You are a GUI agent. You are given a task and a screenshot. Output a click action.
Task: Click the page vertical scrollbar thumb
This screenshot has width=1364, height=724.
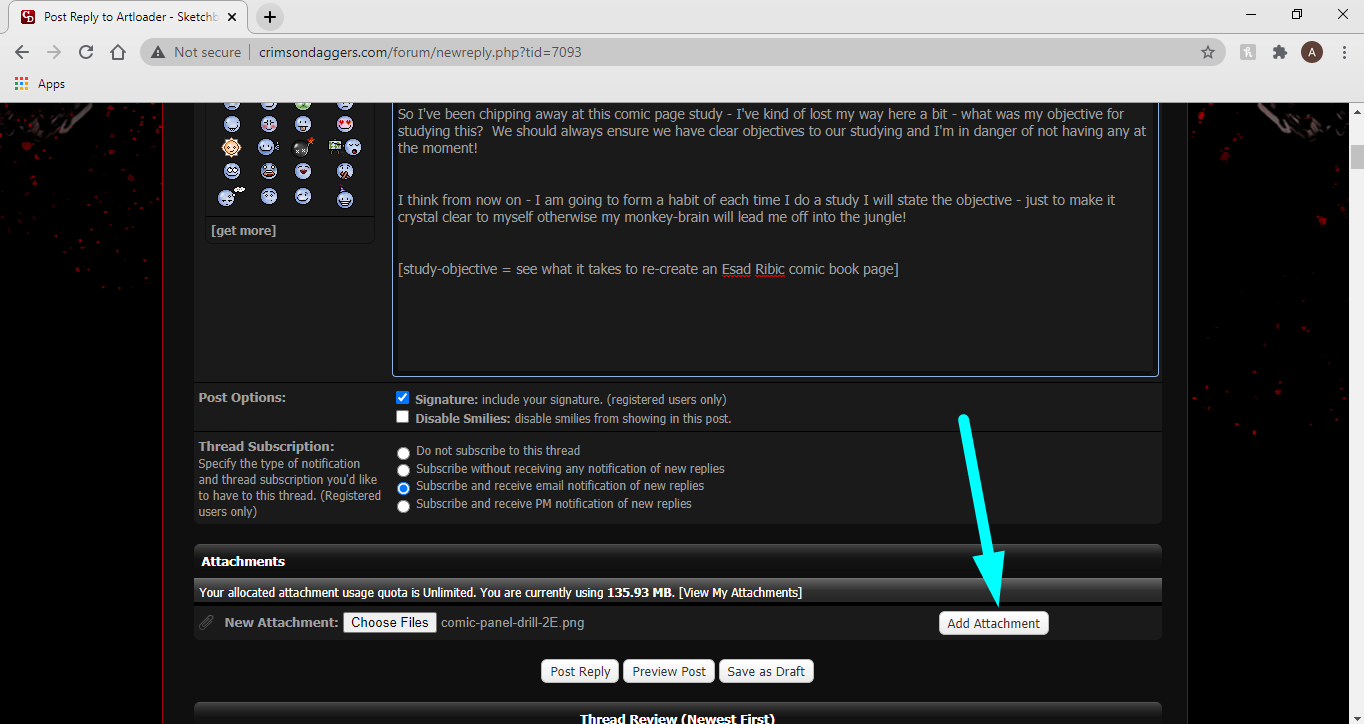[1356, 157]
